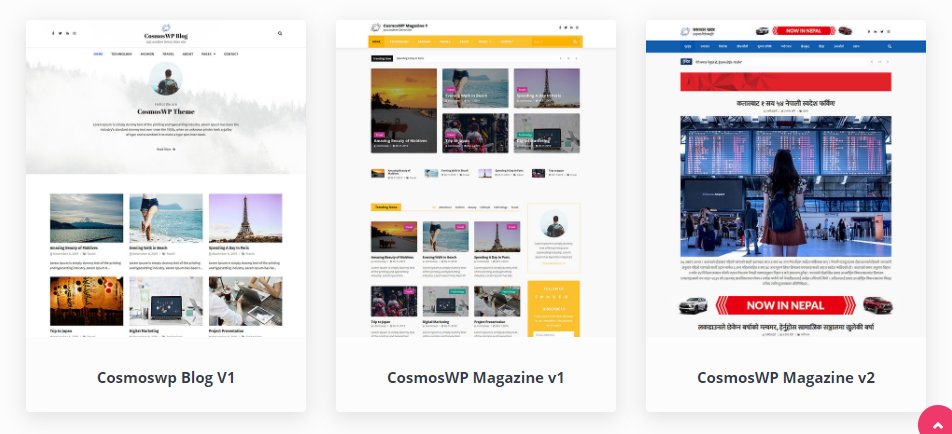This screenshot has height=434, width=952.
Task: Open the Cosmoswp Blog V1 demo preview image
Action: tap(166, 179)
